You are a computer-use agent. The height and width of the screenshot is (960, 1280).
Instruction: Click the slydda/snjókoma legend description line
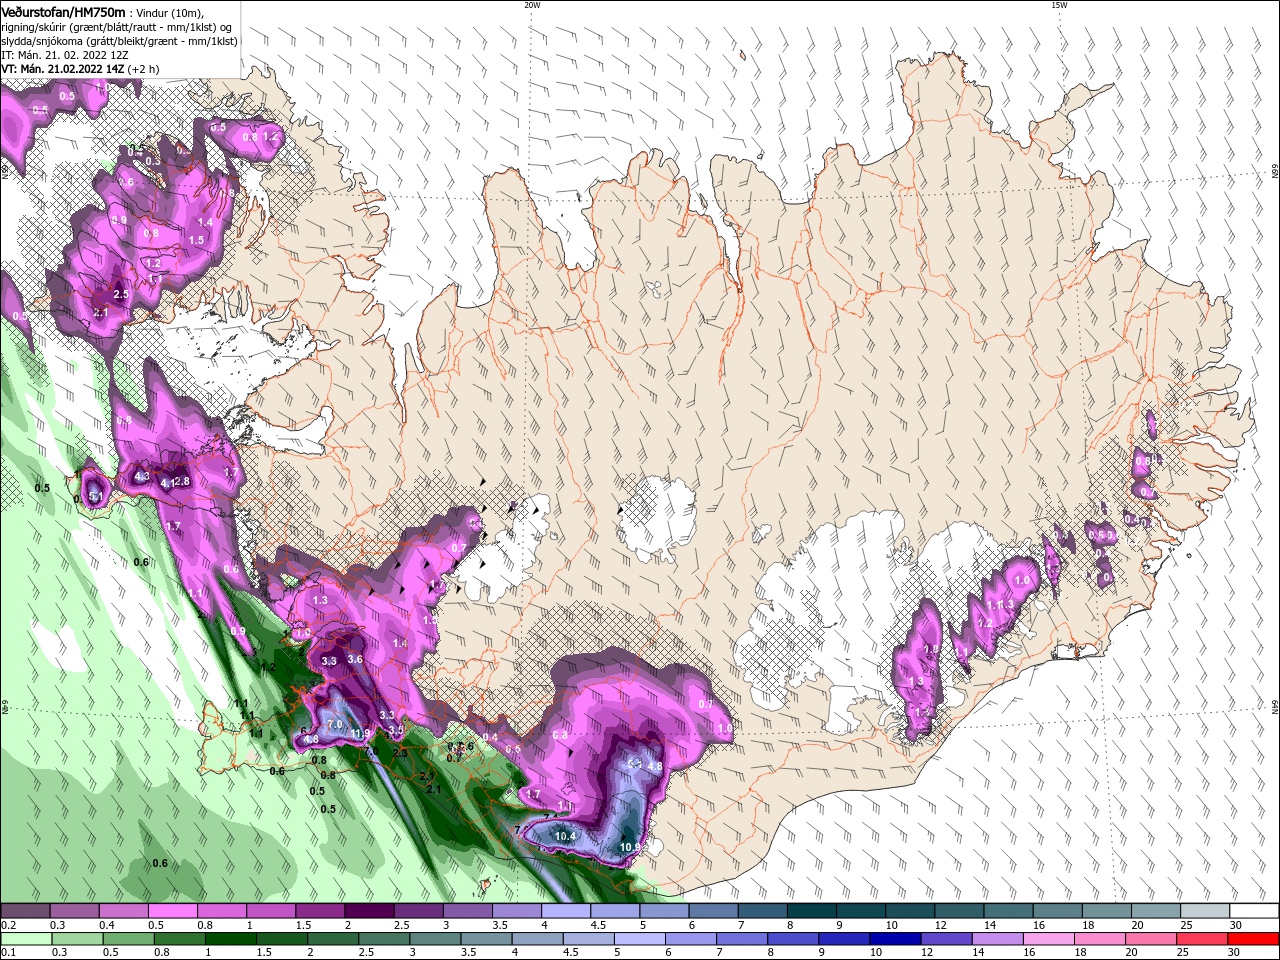tap(119, 41)
